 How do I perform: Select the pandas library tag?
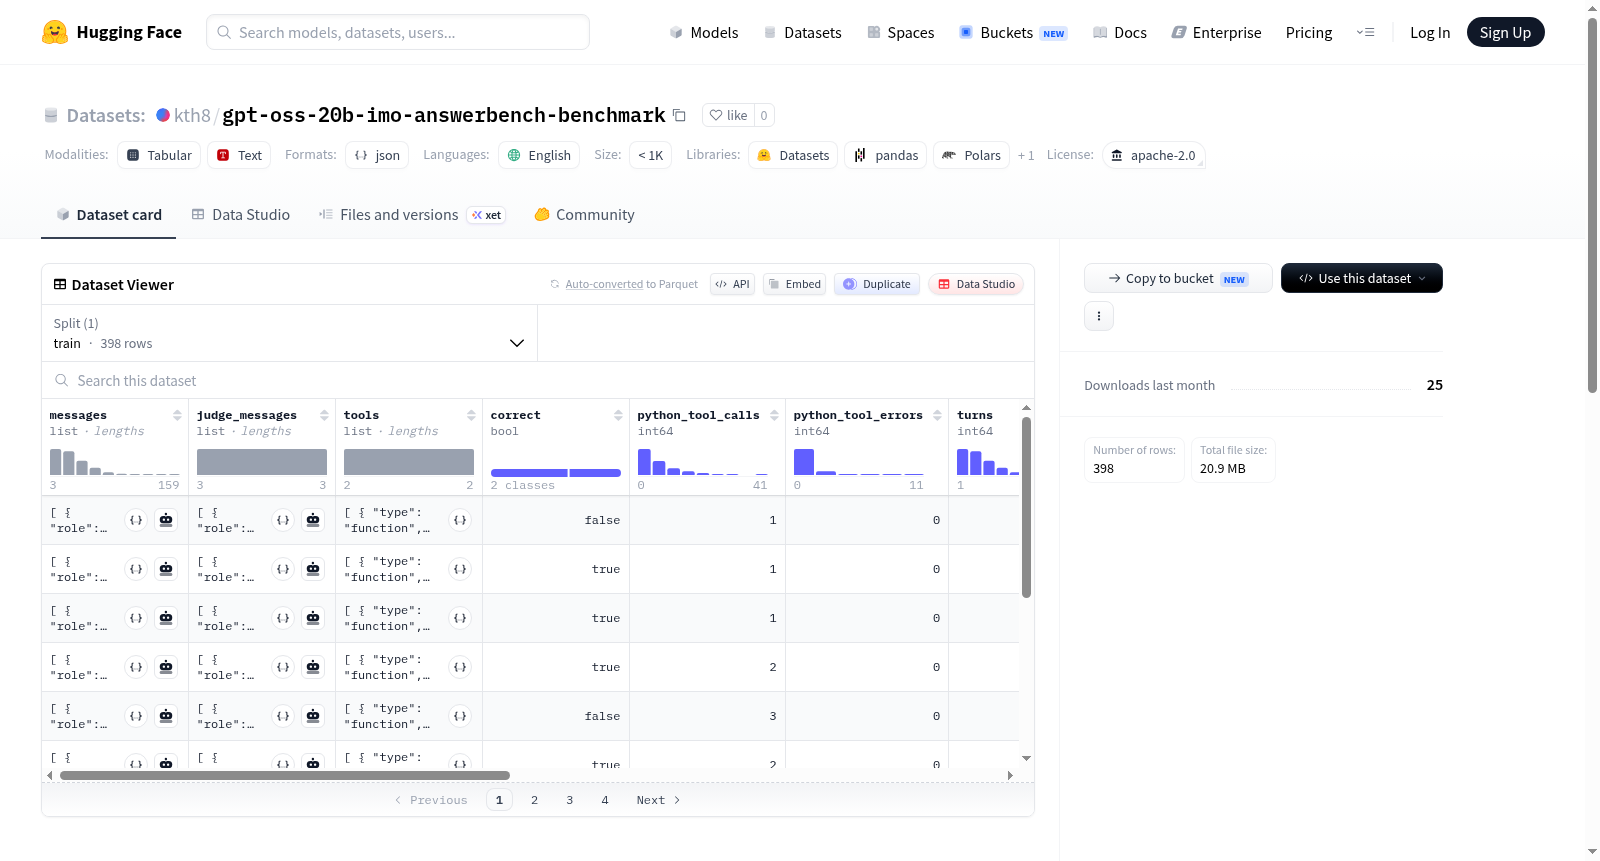click(886, 155)
